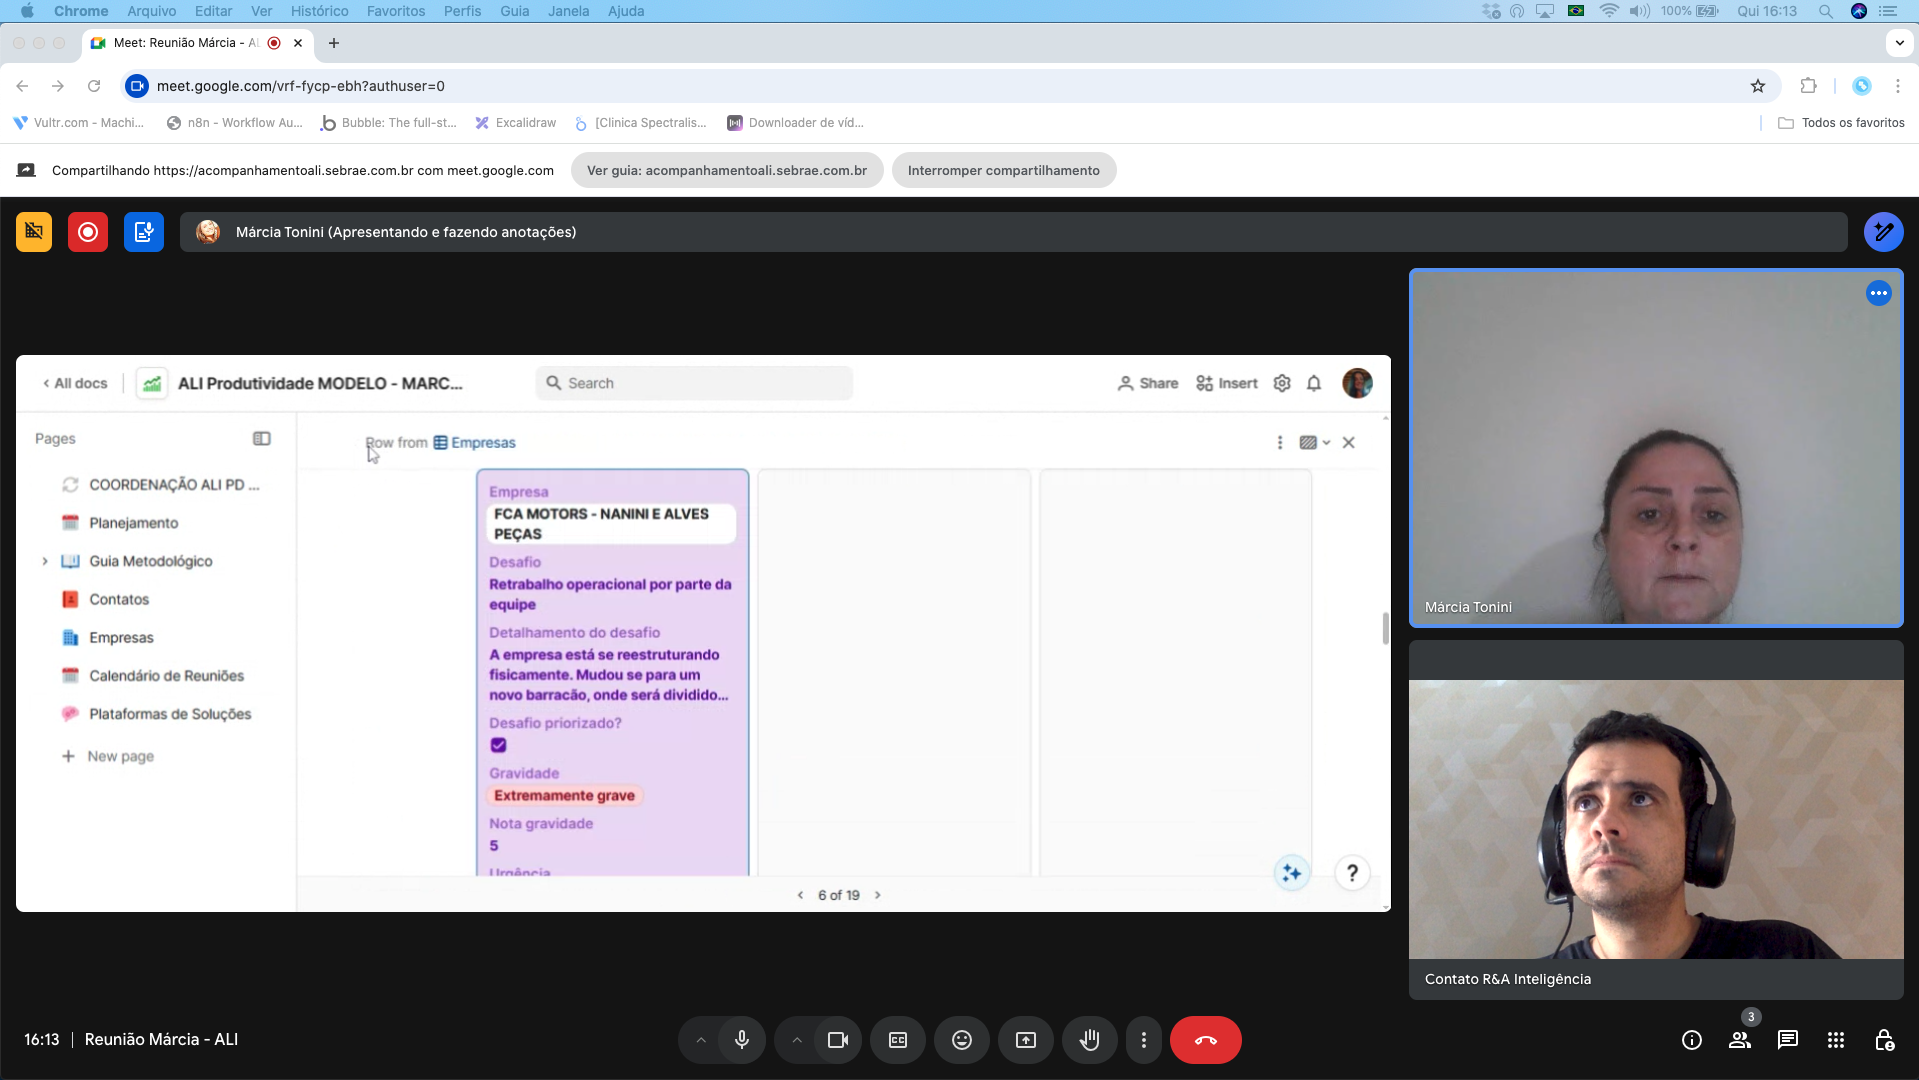The image size is (1919, 1080).
Task: Open the Arquivo menu
Action: click(x=152, y=11)
